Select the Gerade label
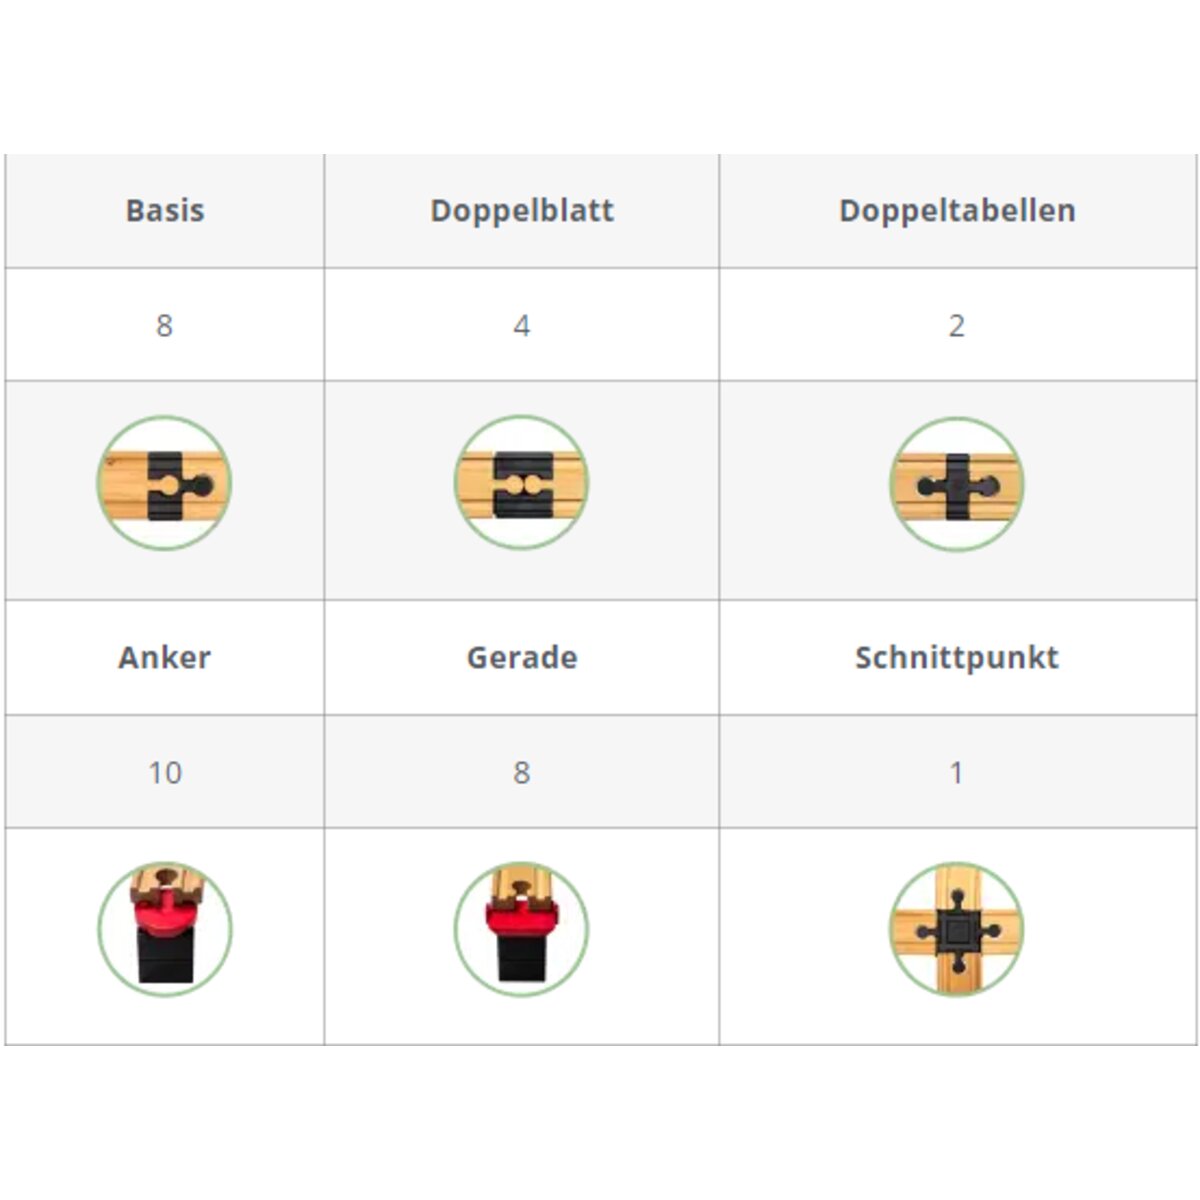1200x1200 pixels. click(521, 658)
